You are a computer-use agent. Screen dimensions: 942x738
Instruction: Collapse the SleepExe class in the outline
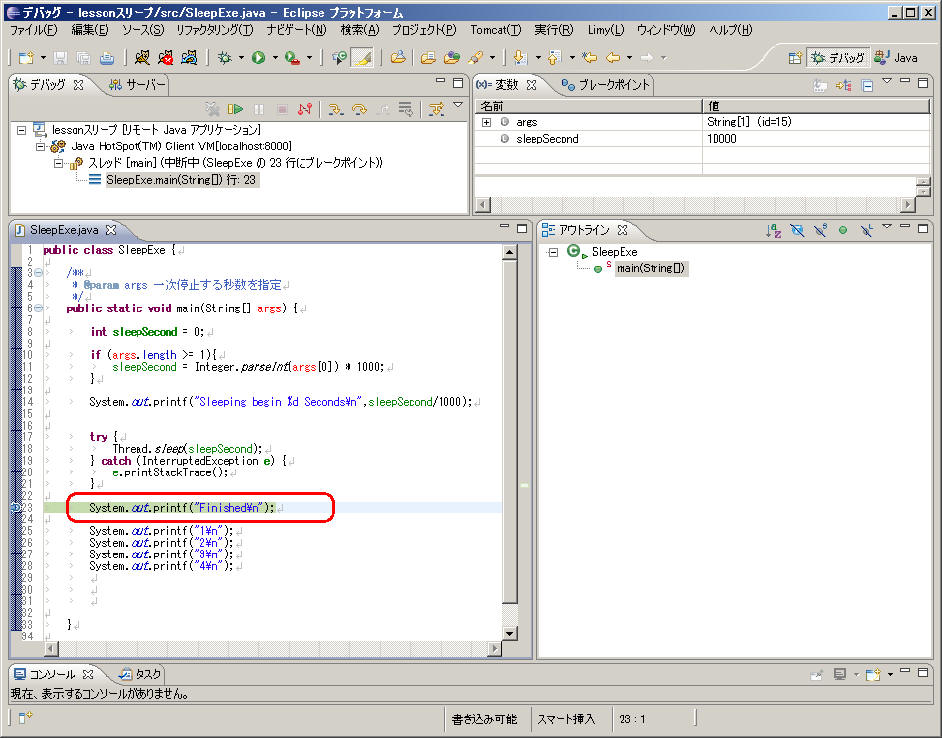click(551, 252)
